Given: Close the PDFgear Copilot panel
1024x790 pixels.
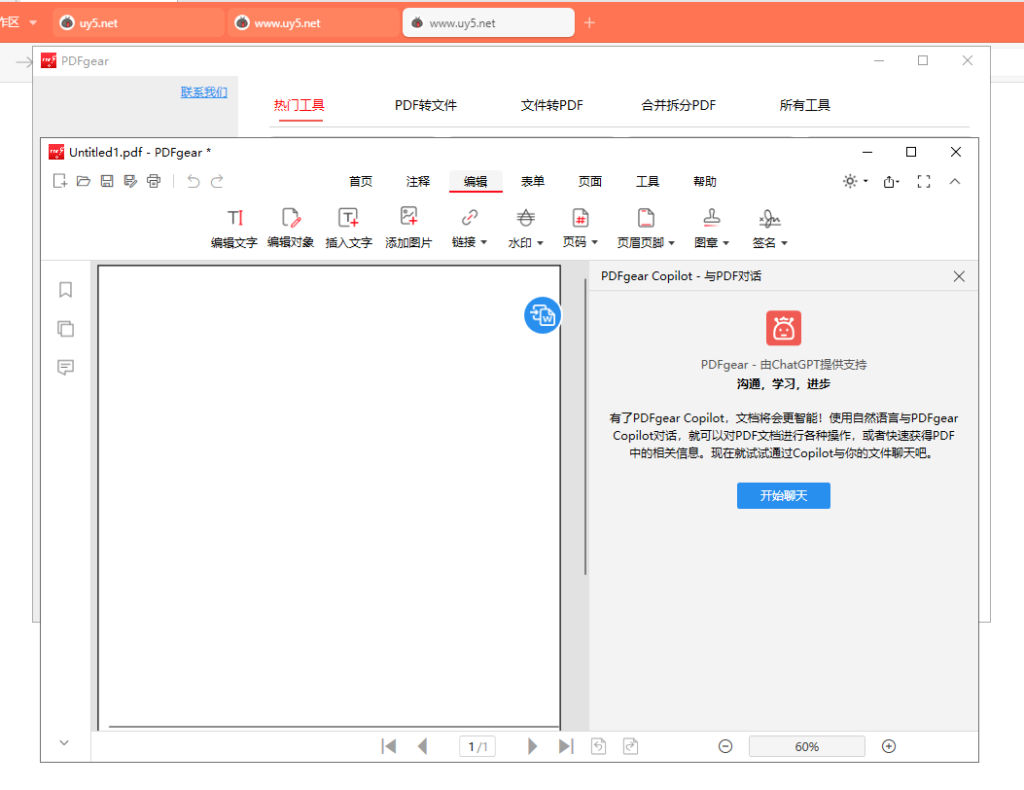Looking at the screenshot, I should click(x=959, y=276).
